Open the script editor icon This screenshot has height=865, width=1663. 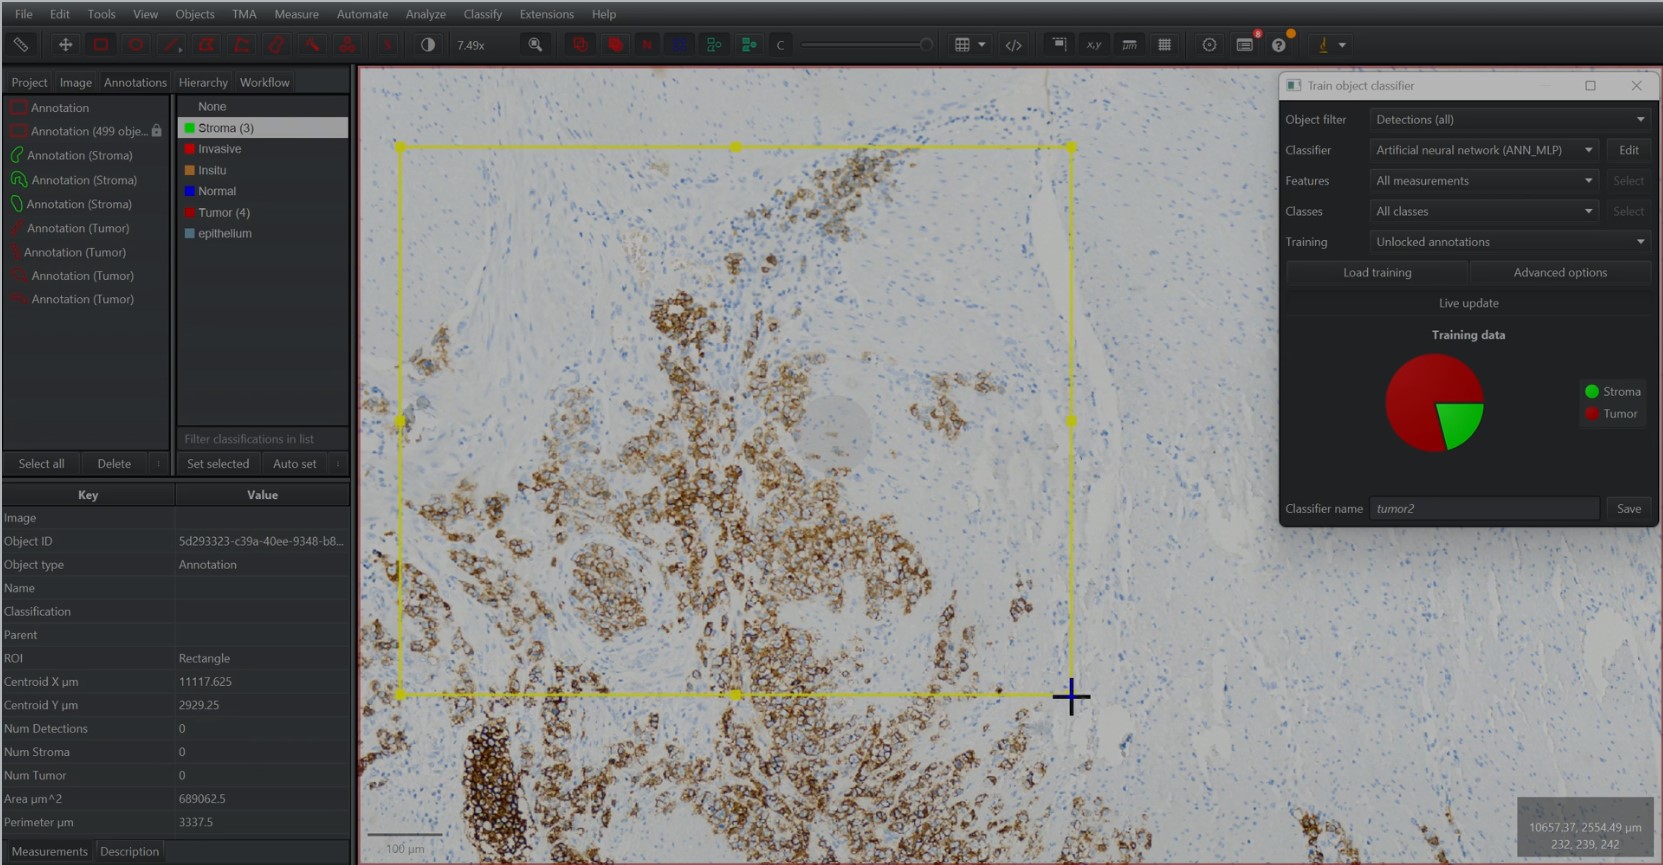(x=1013, y=45)
